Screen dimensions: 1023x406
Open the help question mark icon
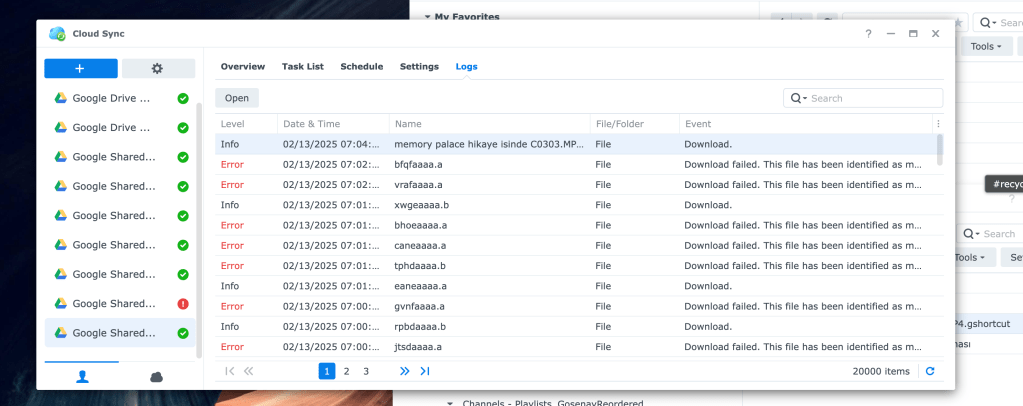click(x=868, y=34)
